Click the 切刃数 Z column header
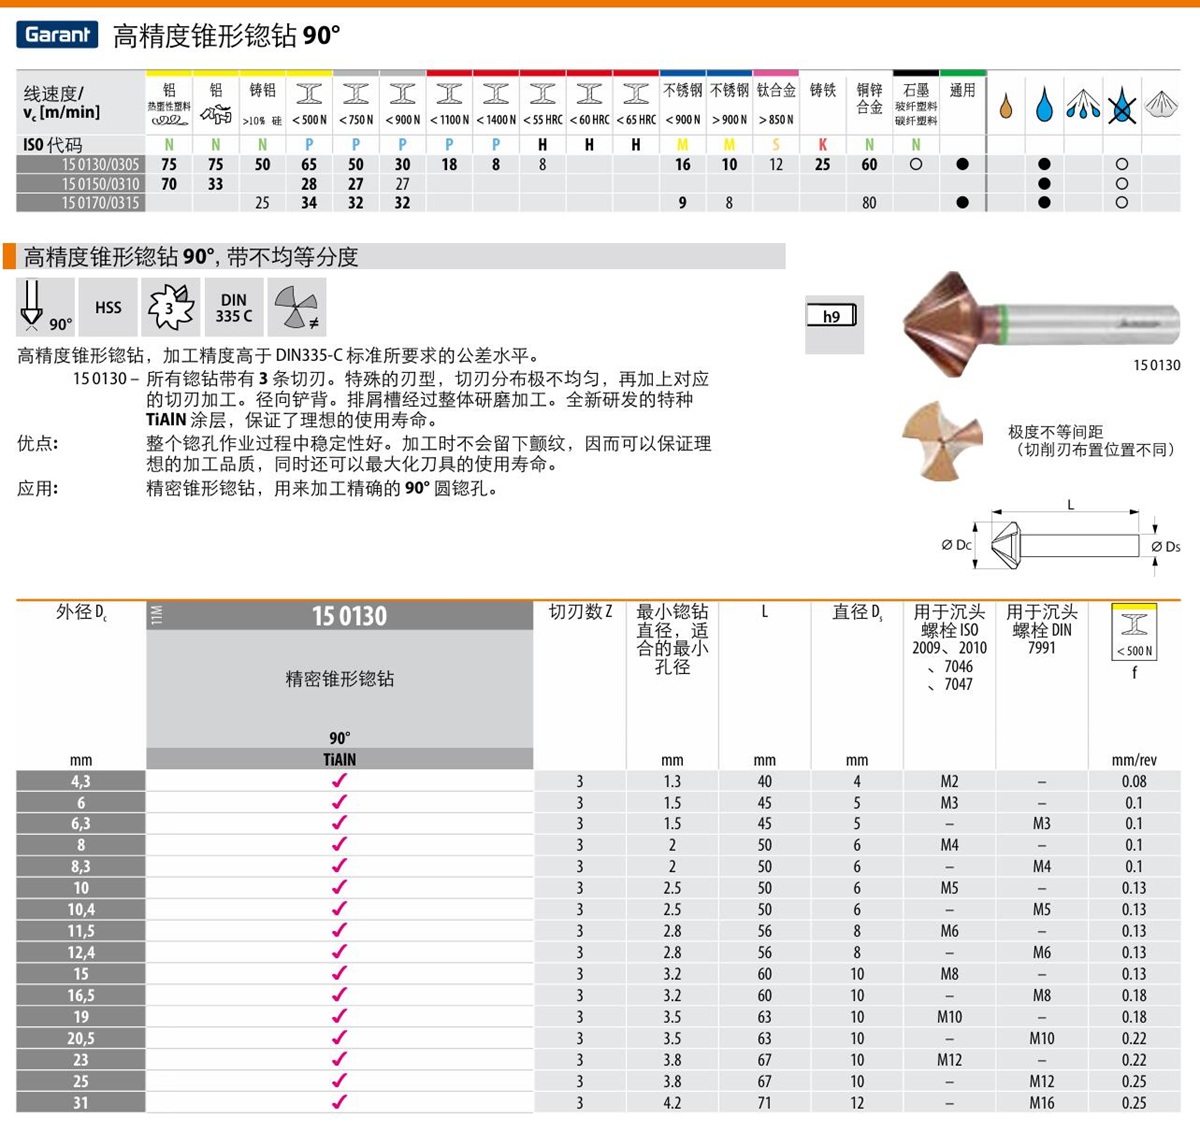Viewport: 1200px width, 1132px height. click(580, 612)
